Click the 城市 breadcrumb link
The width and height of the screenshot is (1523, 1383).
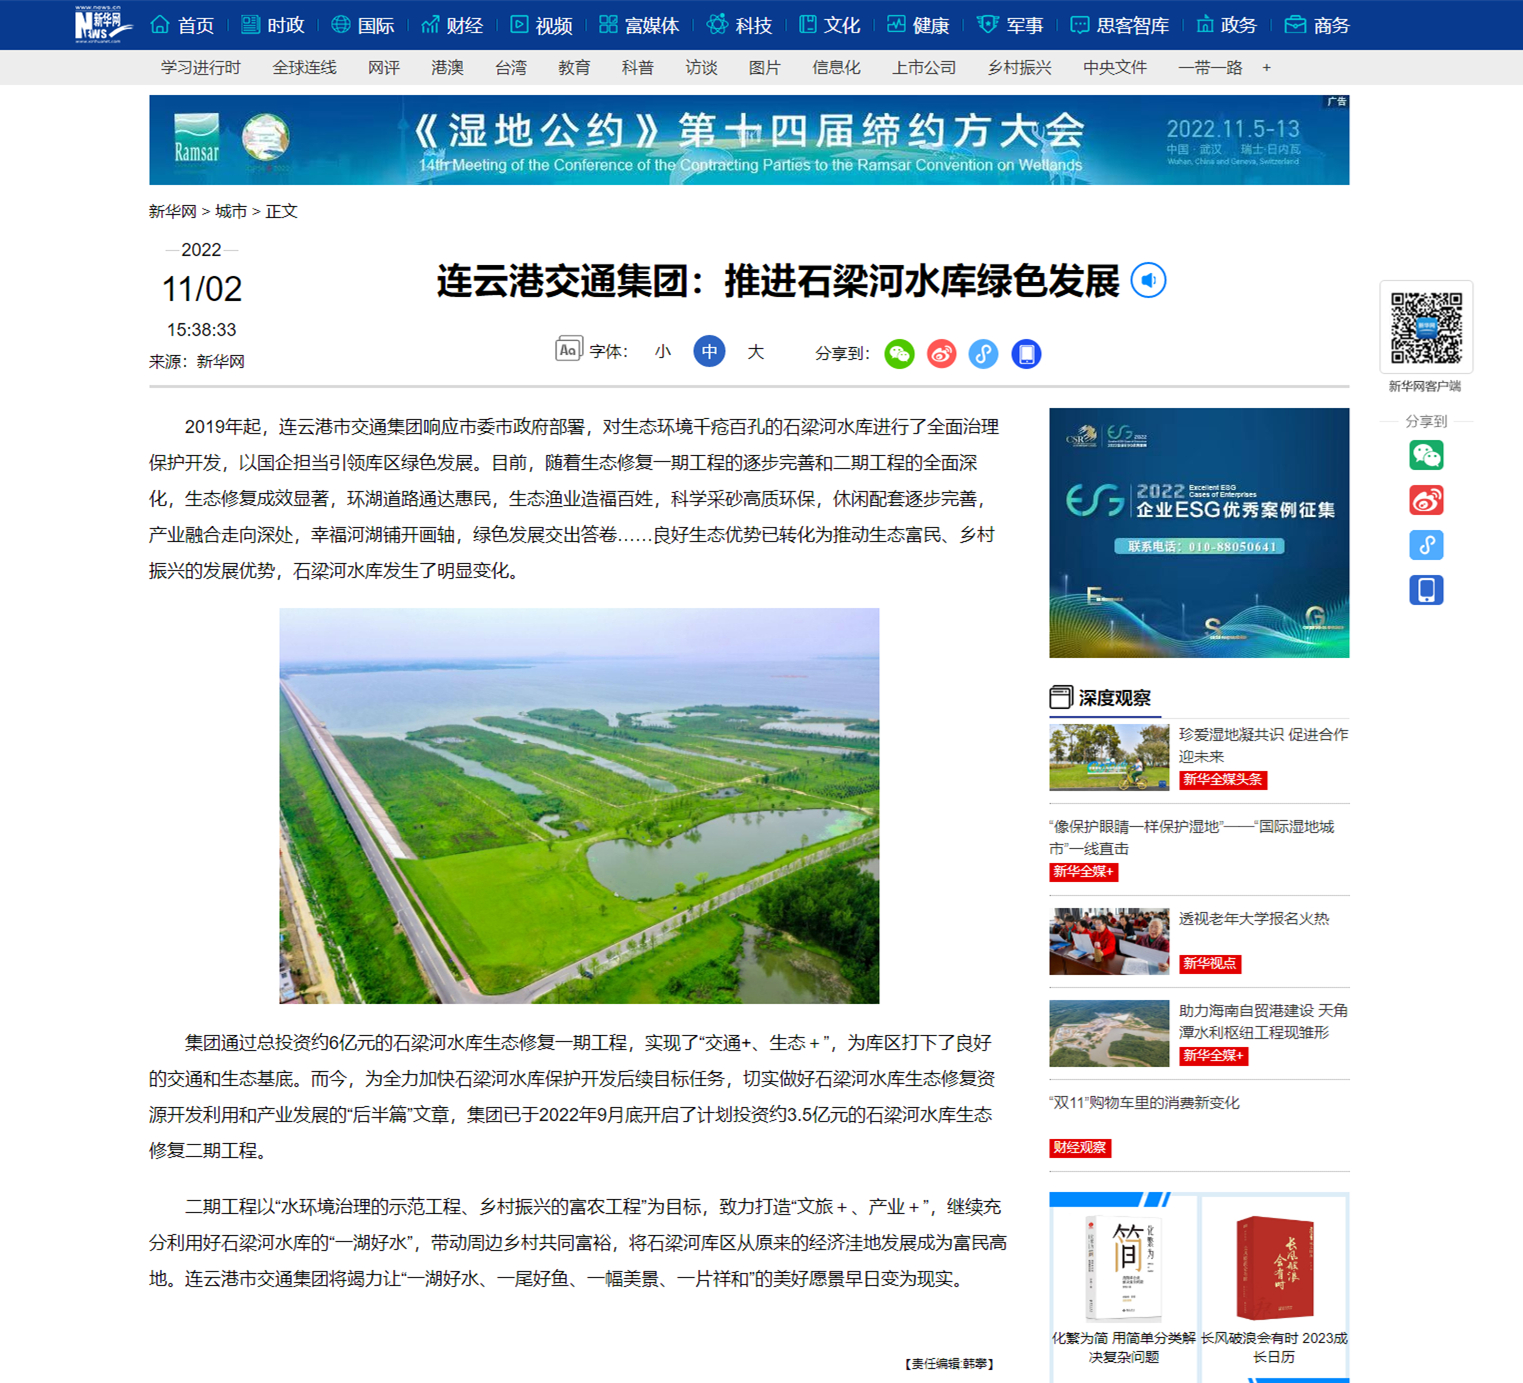[x=231, y=212]
